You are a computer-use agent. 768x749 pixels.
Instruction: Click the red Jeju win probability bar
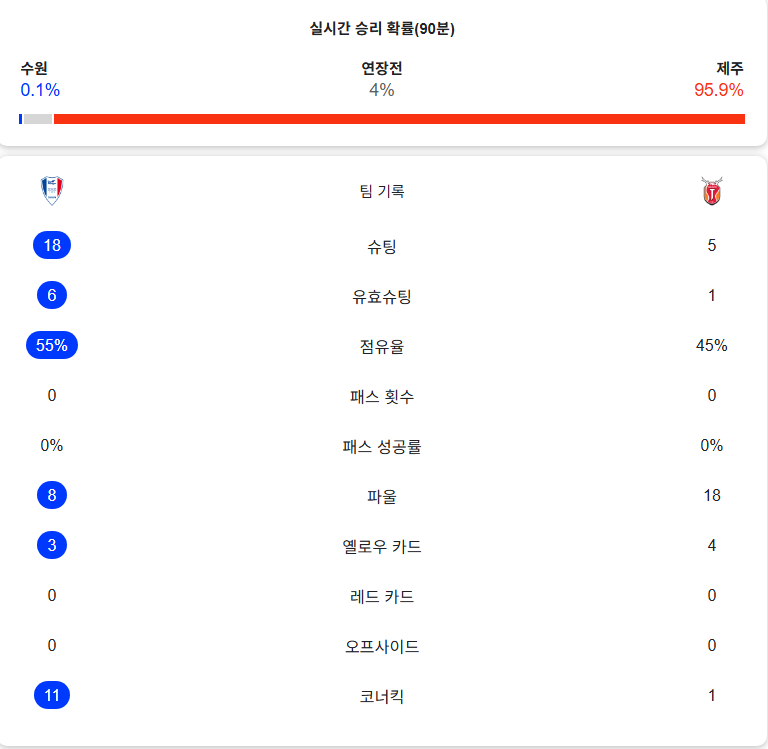399,119
